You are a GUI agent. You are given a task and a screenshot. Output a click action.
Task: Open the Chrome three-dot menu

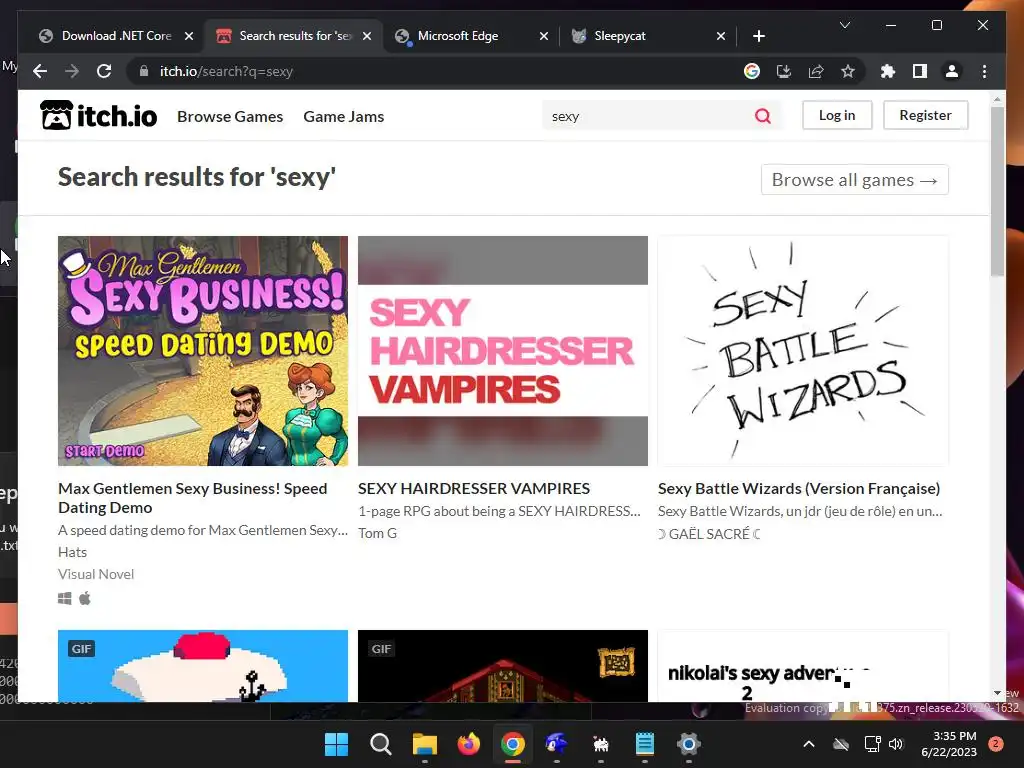point(984,71)
